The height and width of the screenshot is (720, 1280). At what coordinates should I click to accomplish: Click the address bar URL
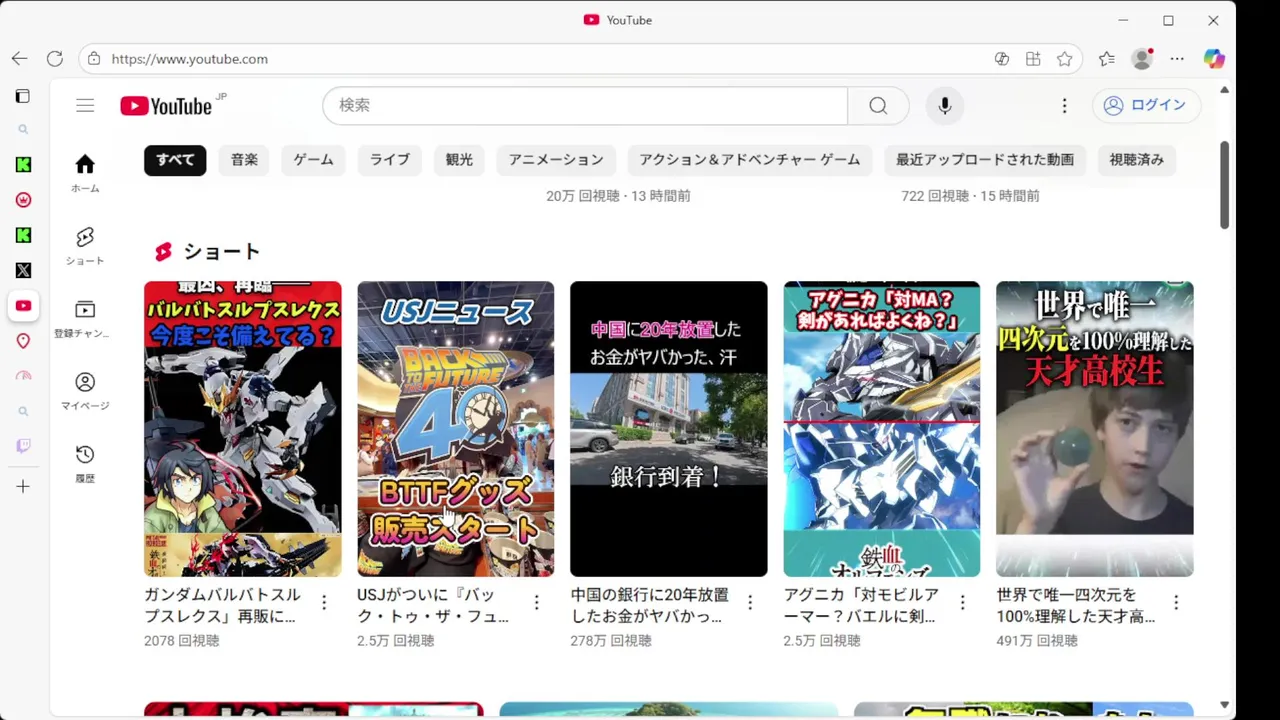pyautogui.click(x=190, y=59)
